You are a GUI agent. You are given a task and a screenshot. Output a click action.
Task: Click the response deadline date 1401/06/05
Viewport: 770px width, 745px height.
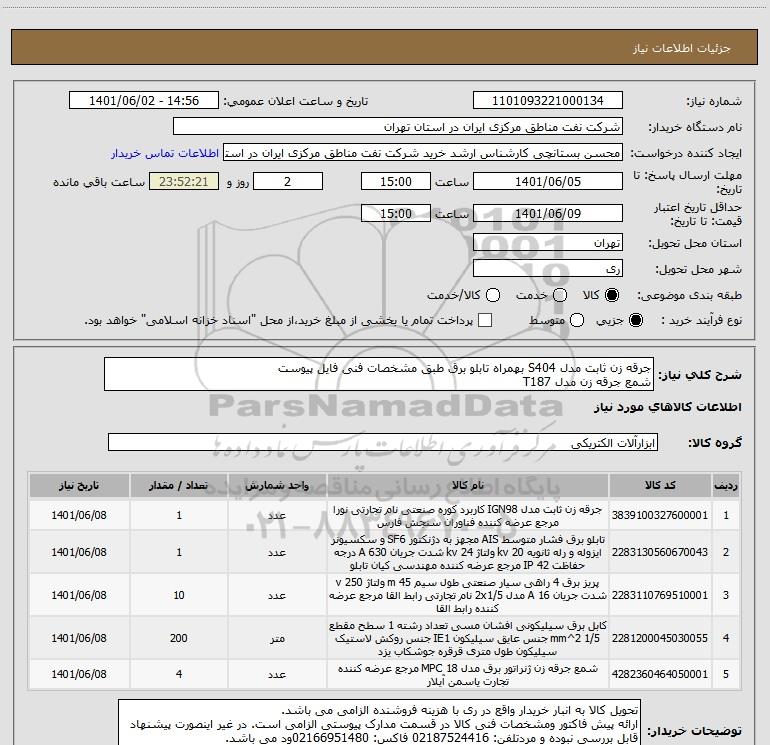point(548,181)
